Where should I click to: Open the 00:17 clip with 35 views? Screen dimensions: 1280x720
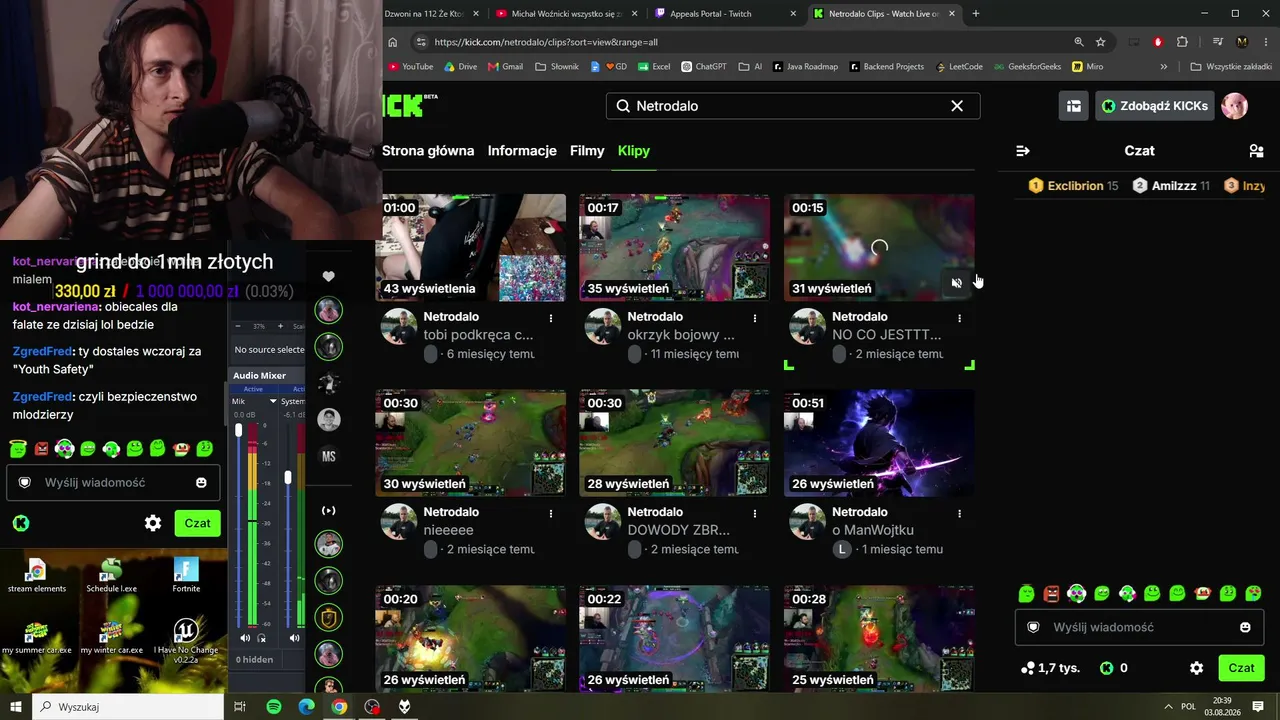675,248
